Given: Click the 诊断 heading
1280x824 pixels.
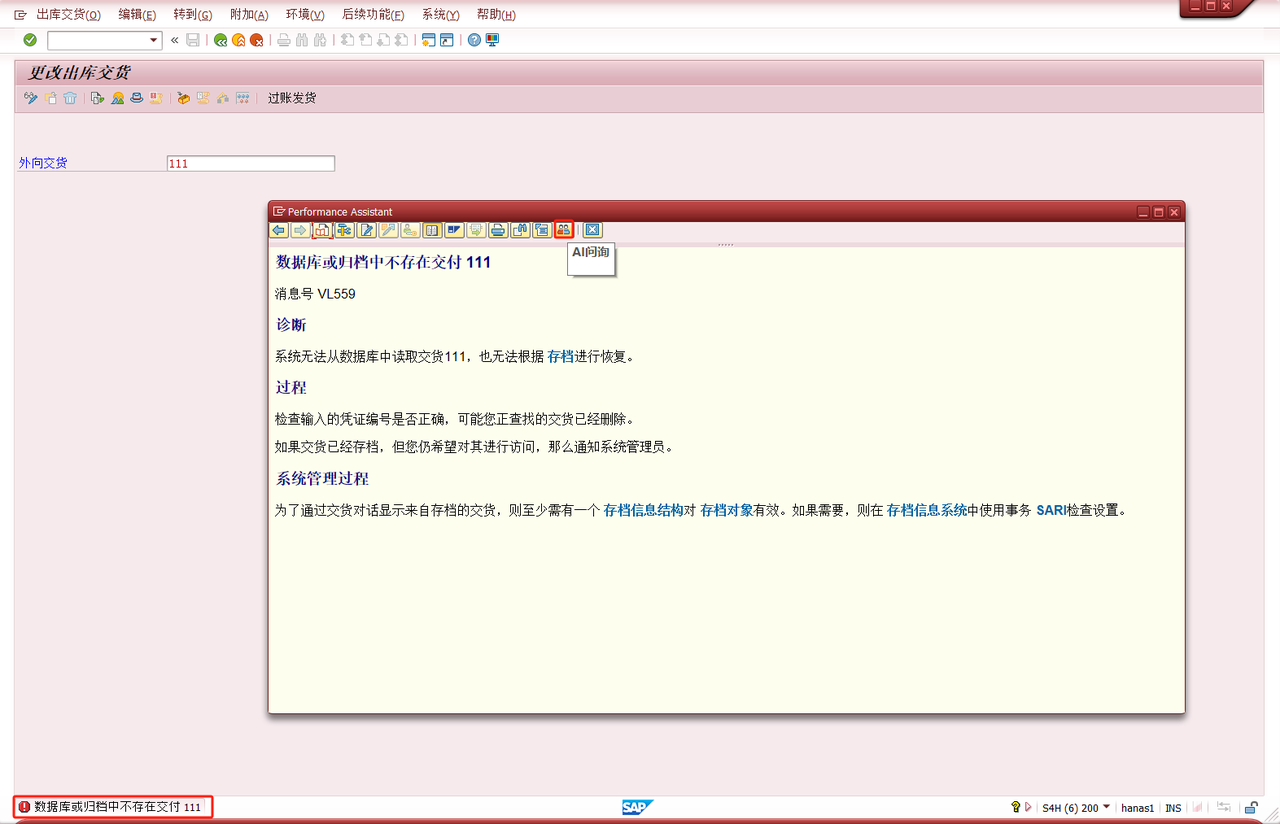Looking at the screenshot, I should point(291,325).
